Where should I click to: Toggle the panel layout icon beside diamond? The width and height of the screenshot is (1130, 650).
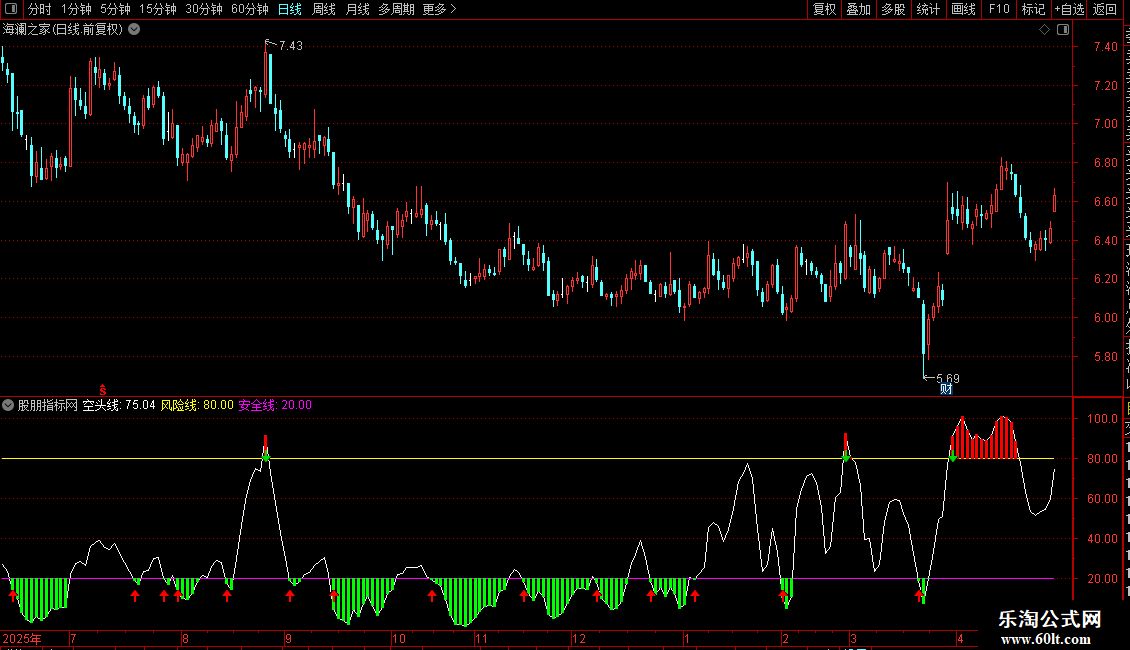click(1063, 30)
